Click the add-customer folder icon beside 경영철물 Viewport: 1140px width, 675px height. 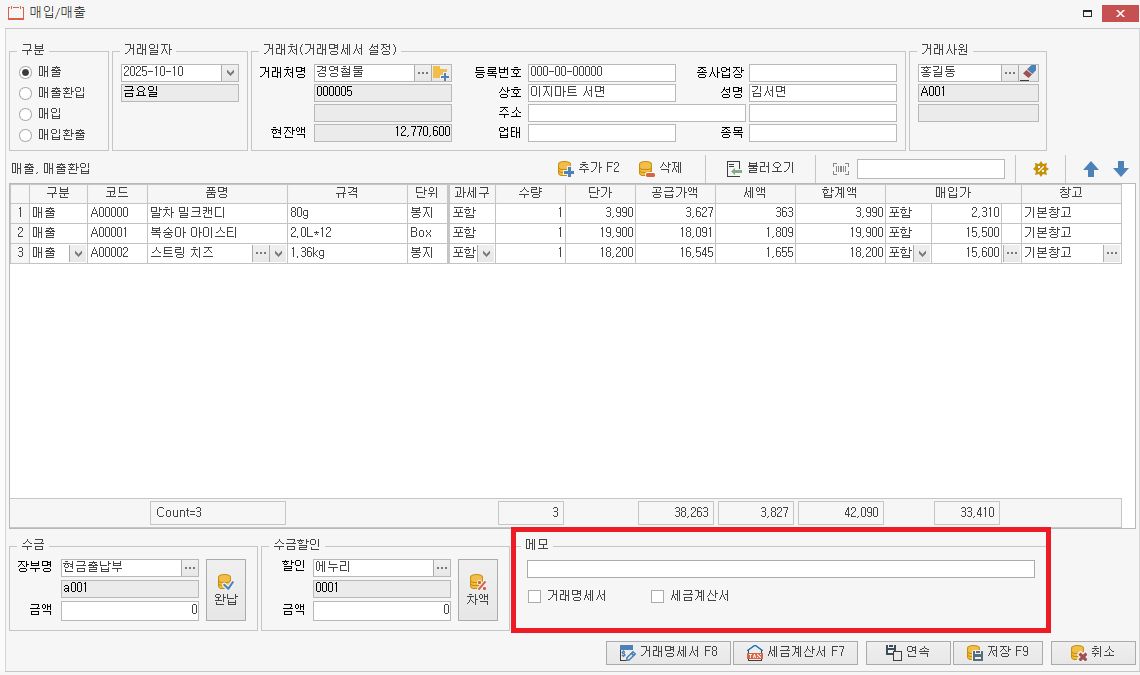(x=441, y=73)
